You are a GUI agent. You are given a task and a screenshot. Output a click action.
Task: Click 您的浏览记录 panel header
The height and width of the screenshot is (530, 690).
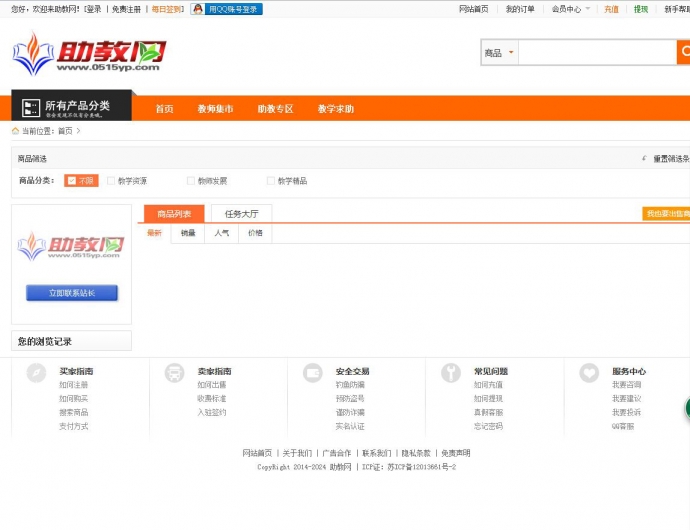71,341
